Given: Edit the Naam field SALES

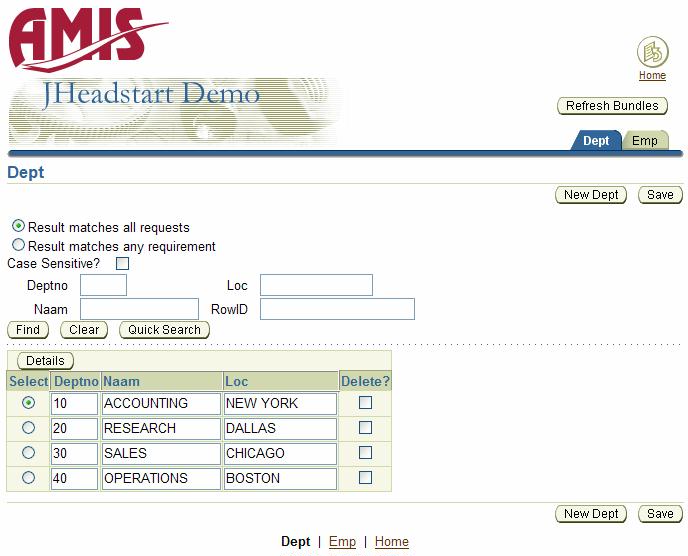Looking at the screenshot, I should click(161, 454).
